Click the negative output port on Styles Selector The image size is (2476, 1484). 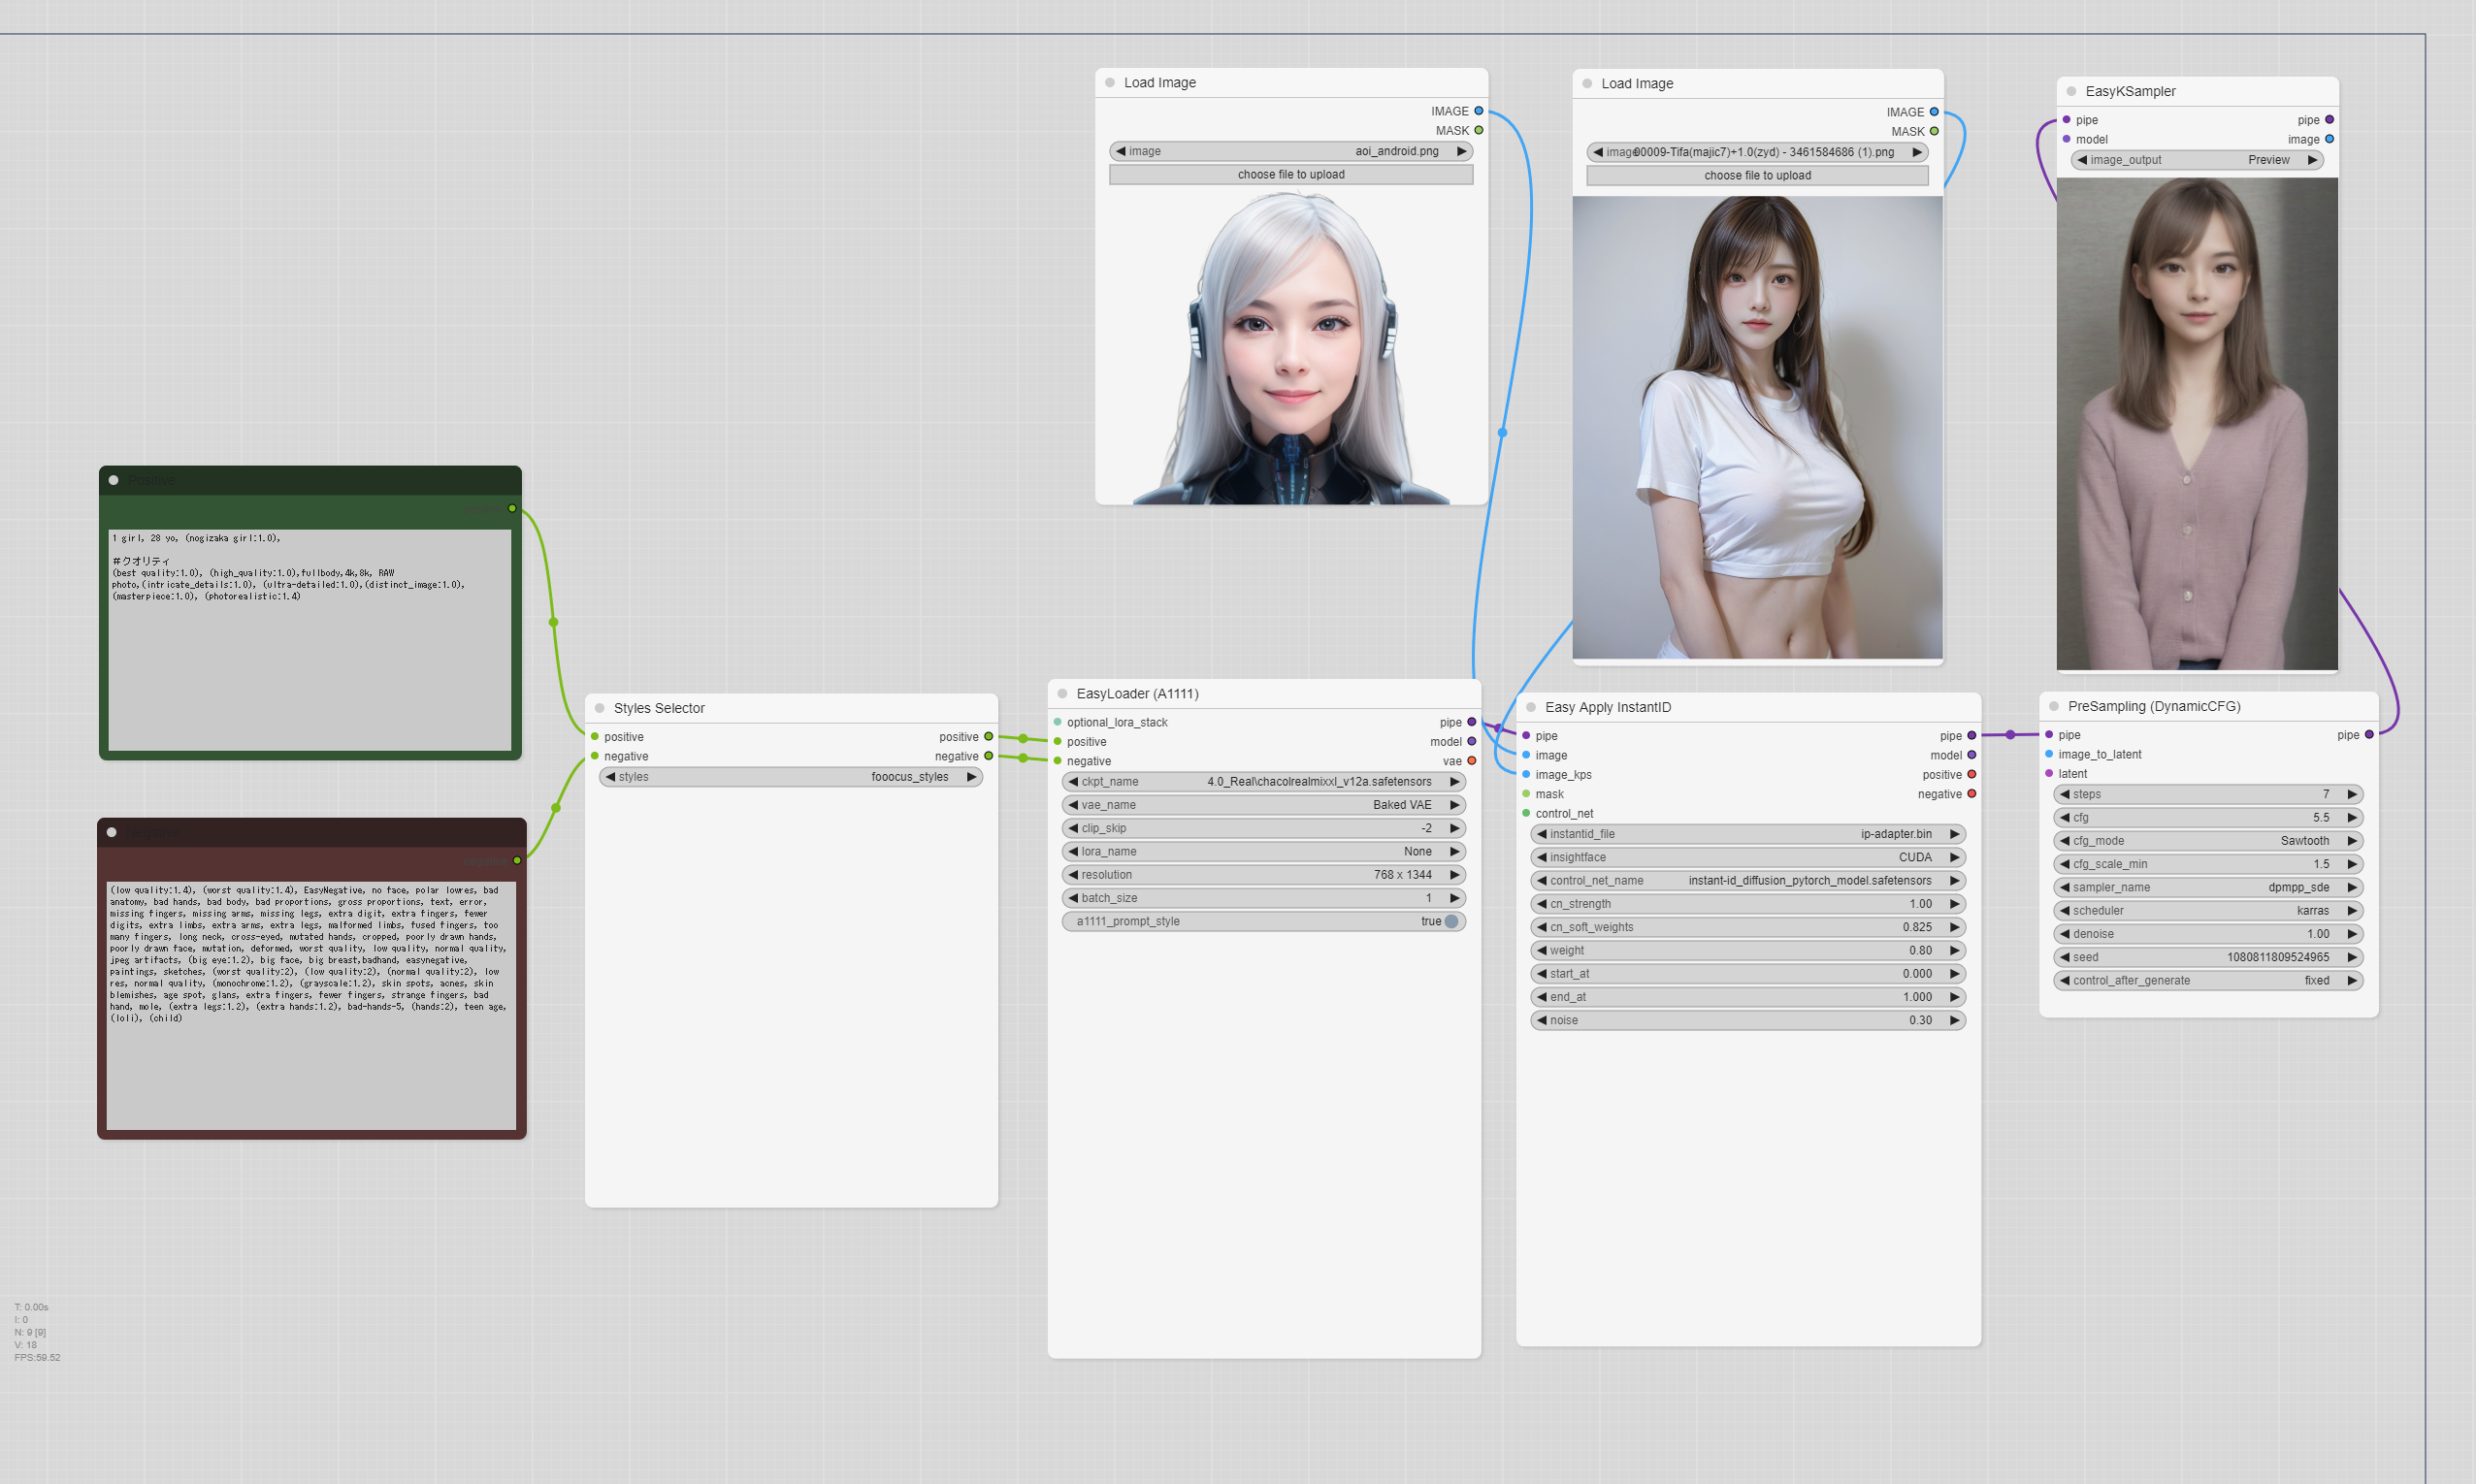click(988, 756)
